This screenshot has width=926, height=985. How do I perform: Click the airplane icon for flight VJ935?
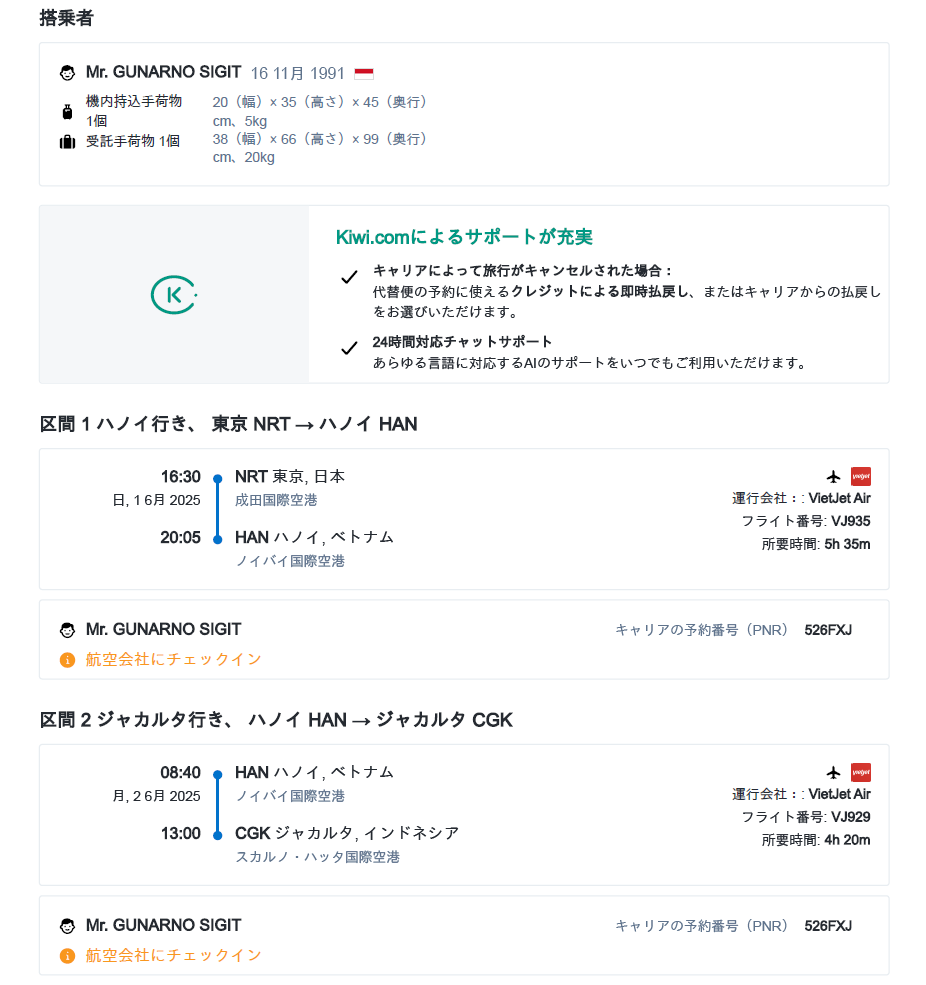coord(834,476)
